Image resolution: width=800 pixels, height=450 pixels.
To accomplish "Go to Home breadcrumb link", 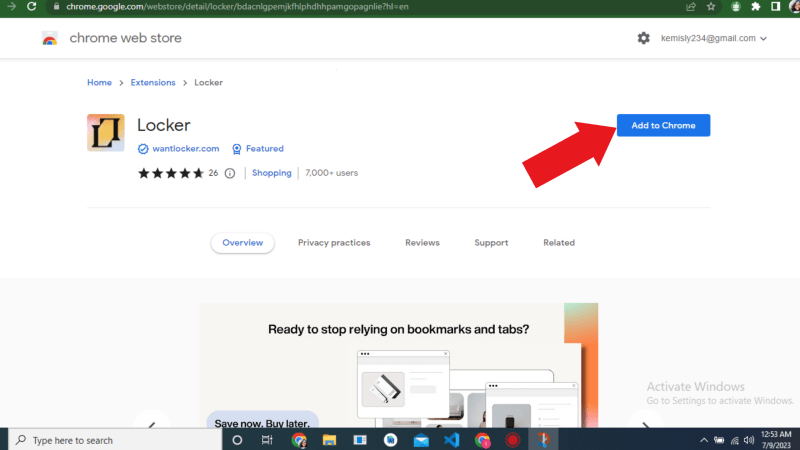I will (x=99, y=83).
